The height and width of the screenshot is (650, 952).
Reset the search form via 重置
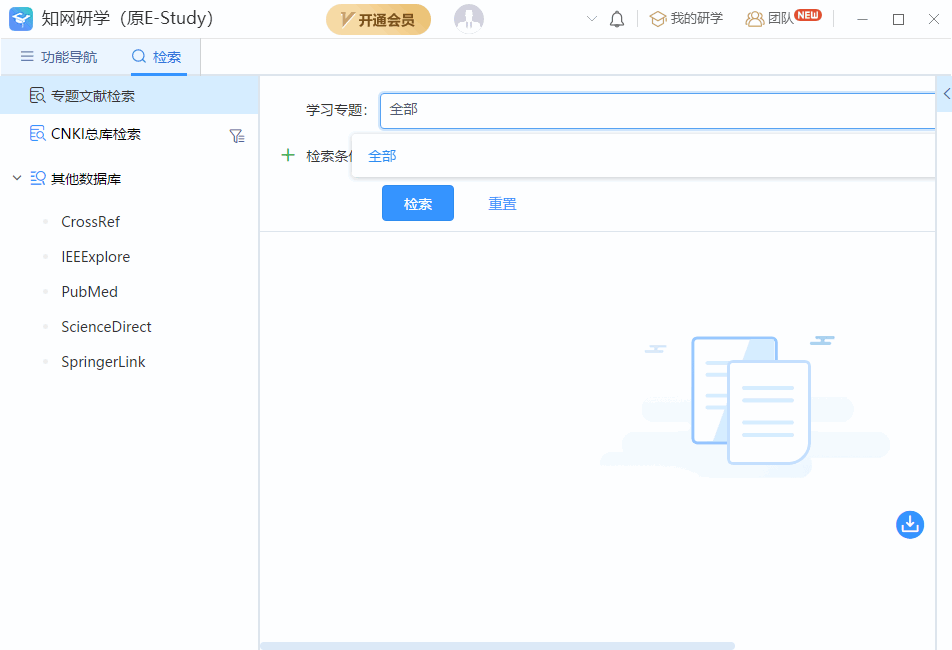[502, 203]
